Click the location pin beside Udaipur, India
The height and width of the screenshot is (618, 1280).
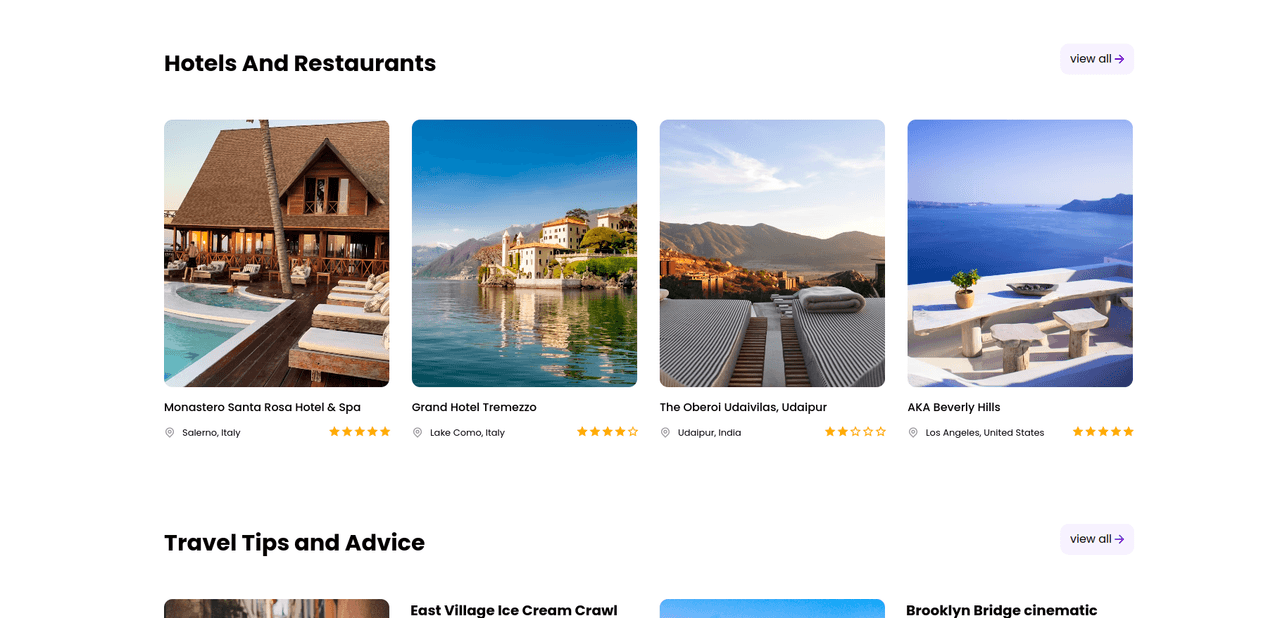coord(665,433)
